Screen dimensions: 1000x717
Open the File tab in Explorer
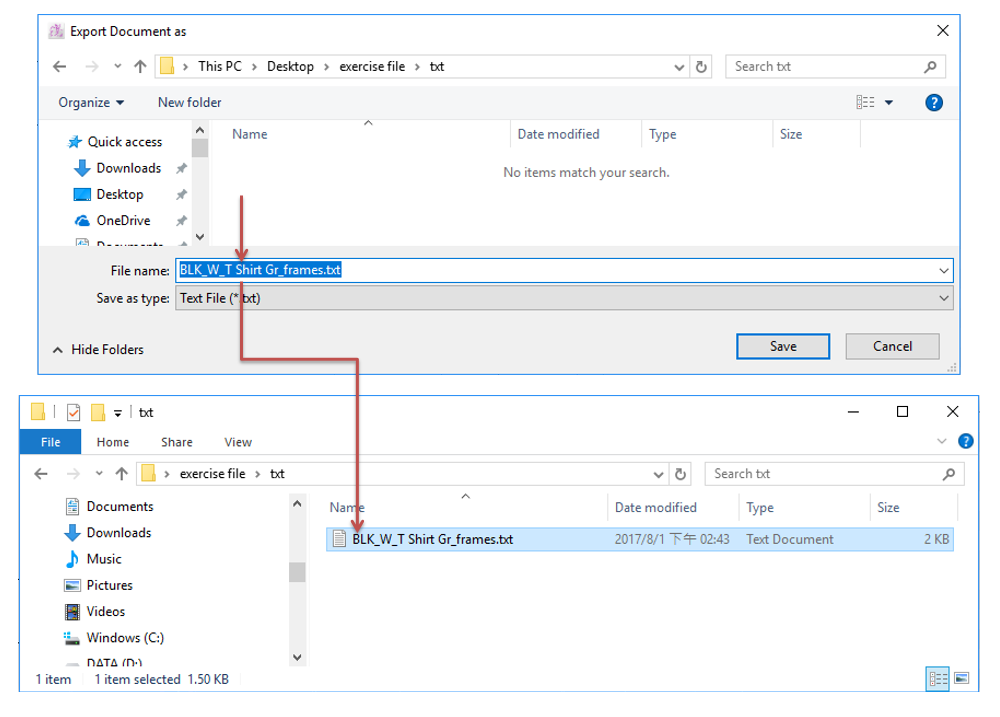(x=50, y=442)
